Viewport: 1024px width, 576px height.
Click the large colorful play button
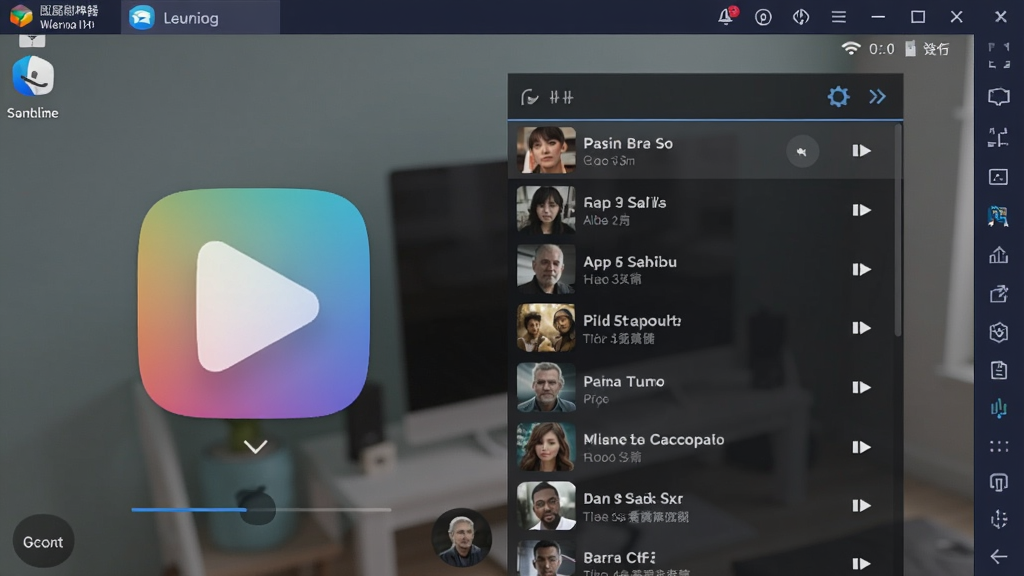pyautogui.click(x=253, y=304)
